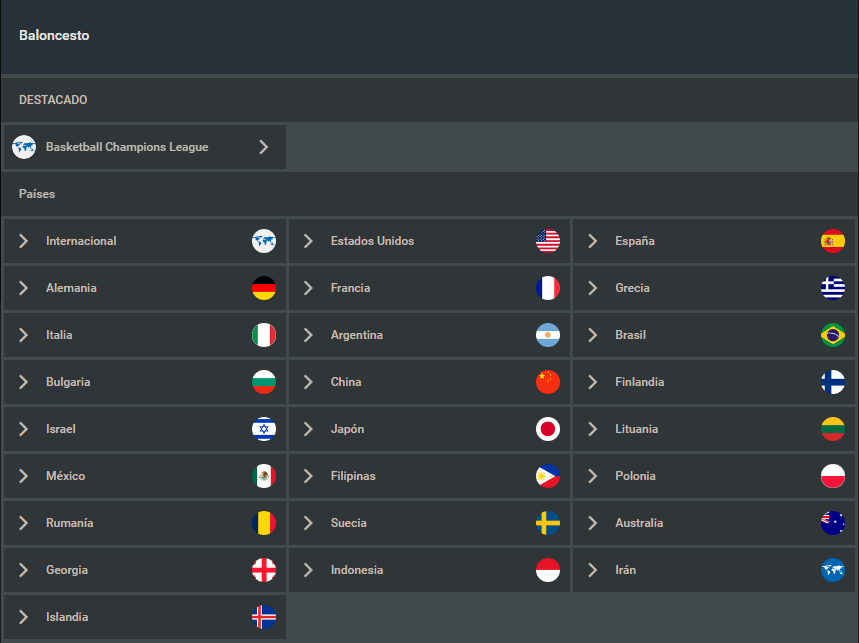The height and width of the screenshot is (643, 859).
Task: Click the Mexico flag icon
Action: tap(264, 476)
